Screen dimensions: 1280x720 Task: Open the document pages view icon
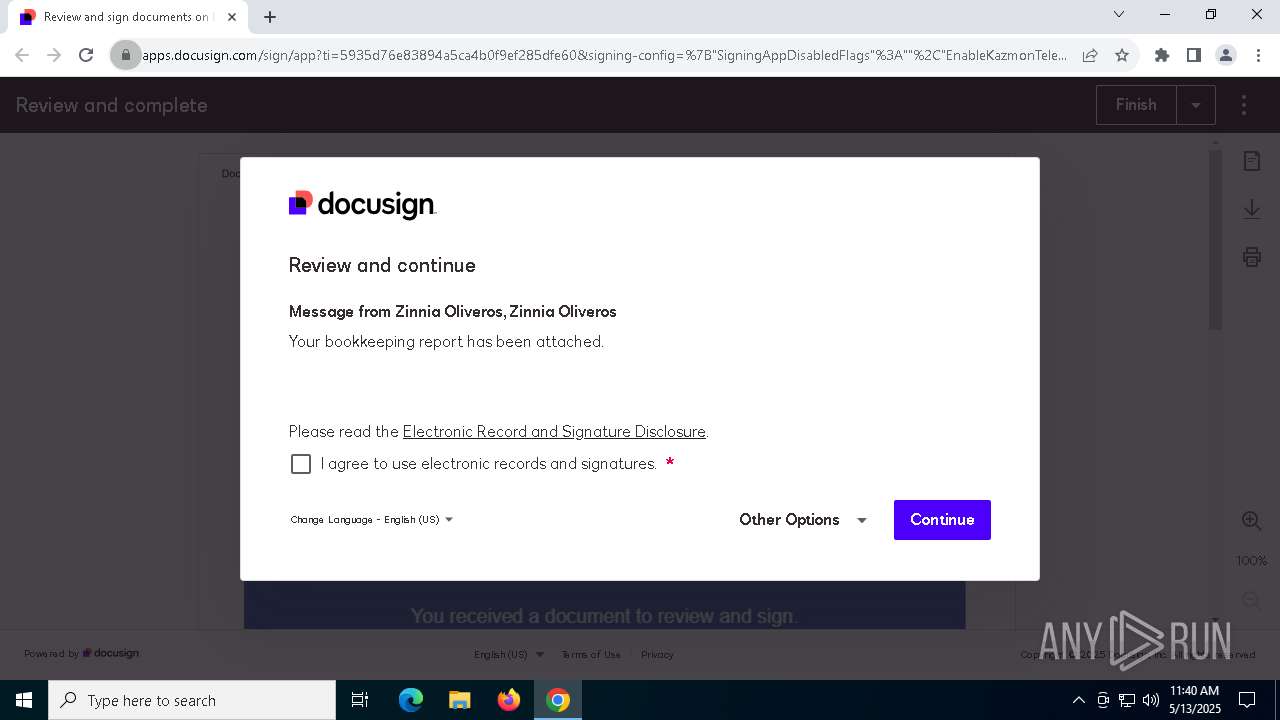1252,161
